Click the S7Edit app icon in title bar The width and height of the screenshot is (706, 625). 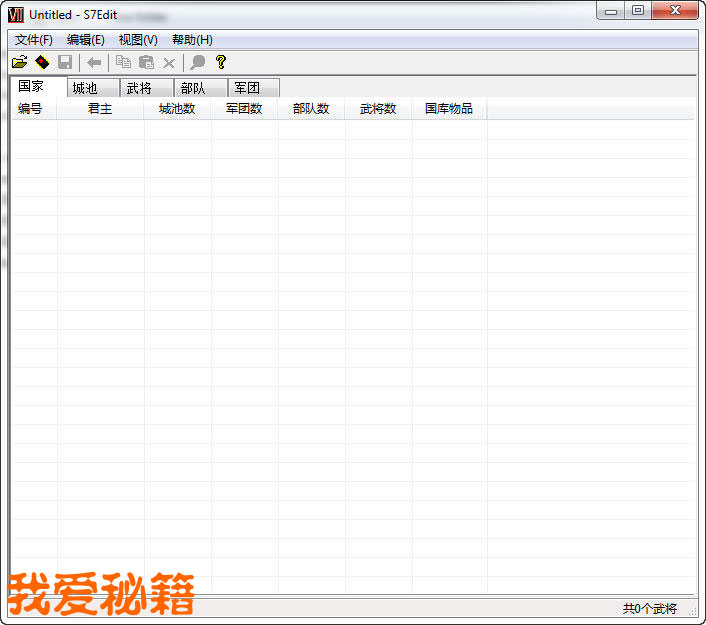click(x=16, y=14)
